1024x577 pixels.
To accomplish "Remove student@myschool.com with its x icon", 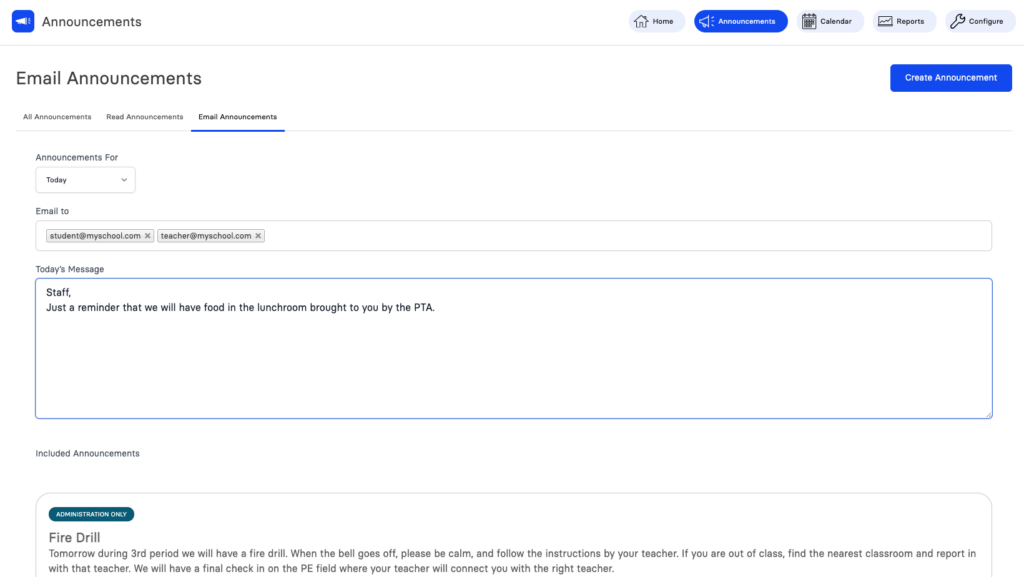I will point(147,235).
